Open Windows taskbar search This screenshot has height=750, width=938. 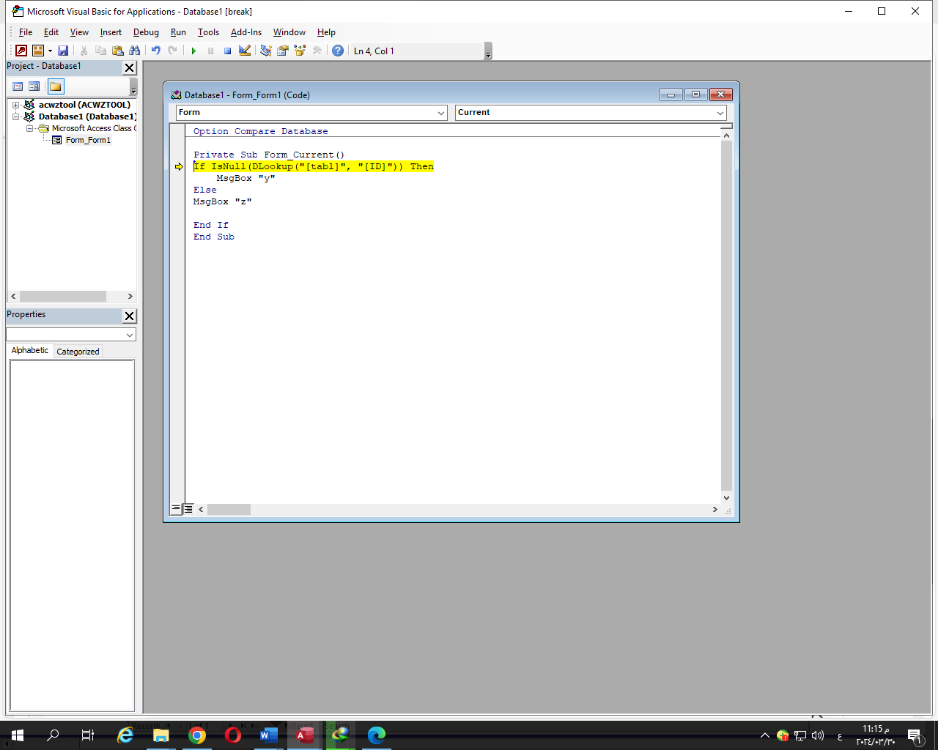(x=53, y=735)
